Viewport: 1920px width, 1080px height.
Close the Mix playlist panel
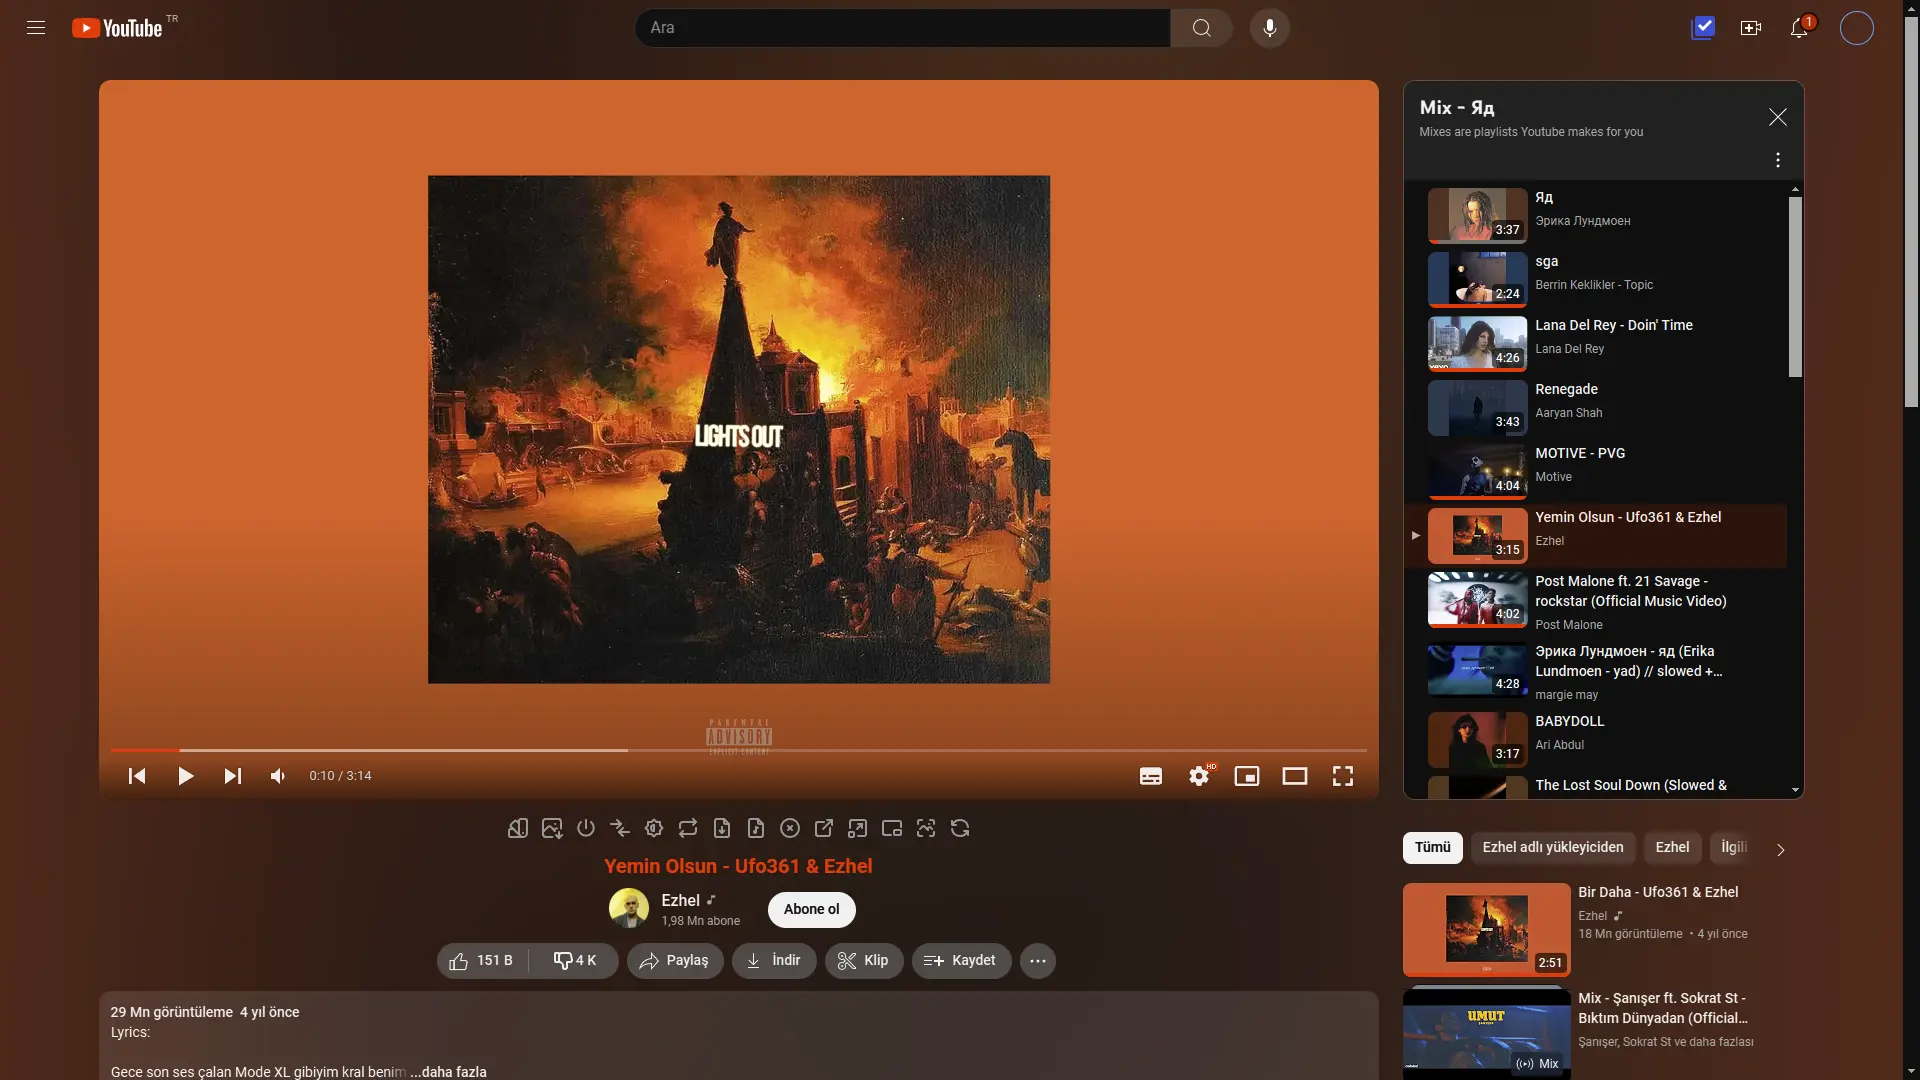pos(1778,117)
